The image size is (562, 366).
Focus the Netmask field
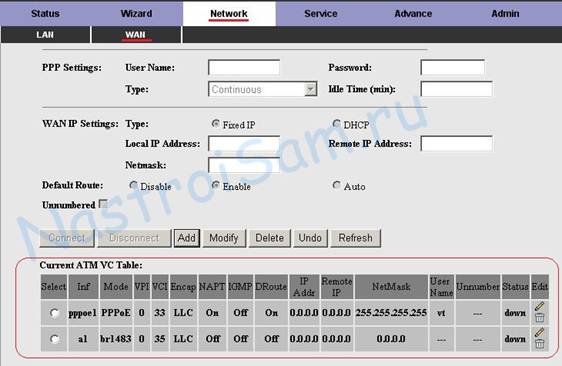point(244,165)
